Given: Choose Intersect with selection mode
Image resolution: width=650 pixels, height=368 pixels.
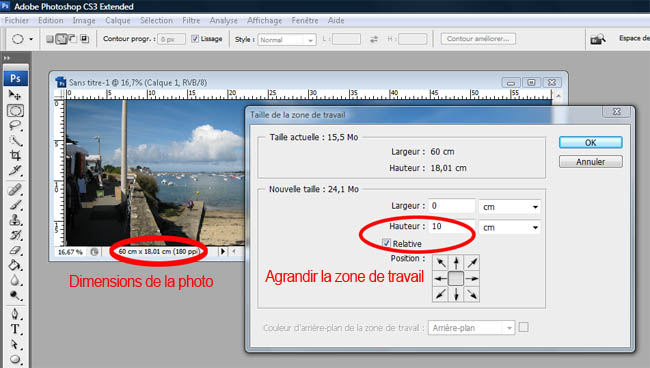Looking at the screenshot, I should [x=85, y=39].
